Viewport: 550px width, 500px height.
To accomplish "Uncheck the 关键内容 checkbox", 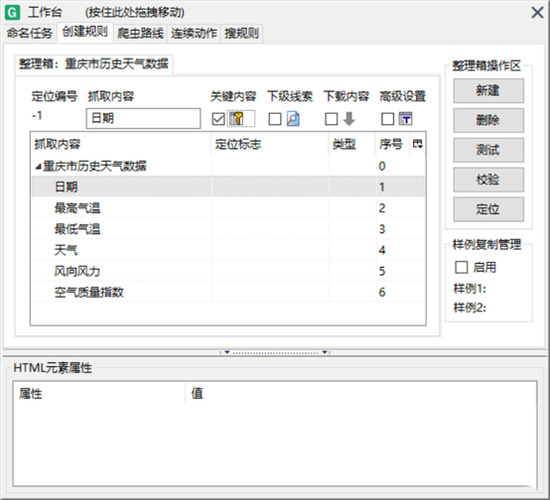I will (218, 119).
